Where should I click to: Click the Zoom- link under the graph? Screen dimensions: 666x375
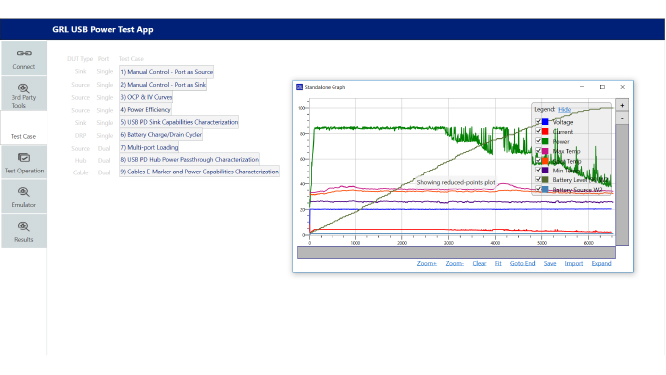(454, 263)
